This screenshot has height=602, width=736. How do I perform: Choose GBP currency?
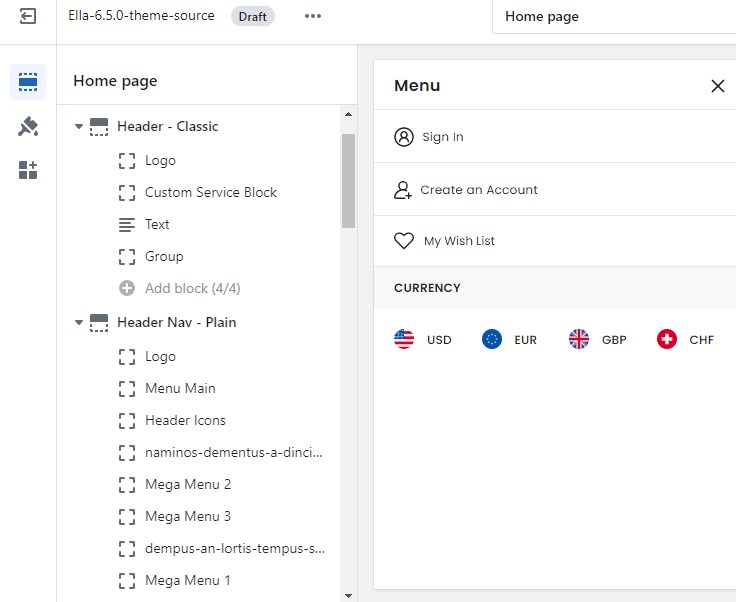[614, 340]
